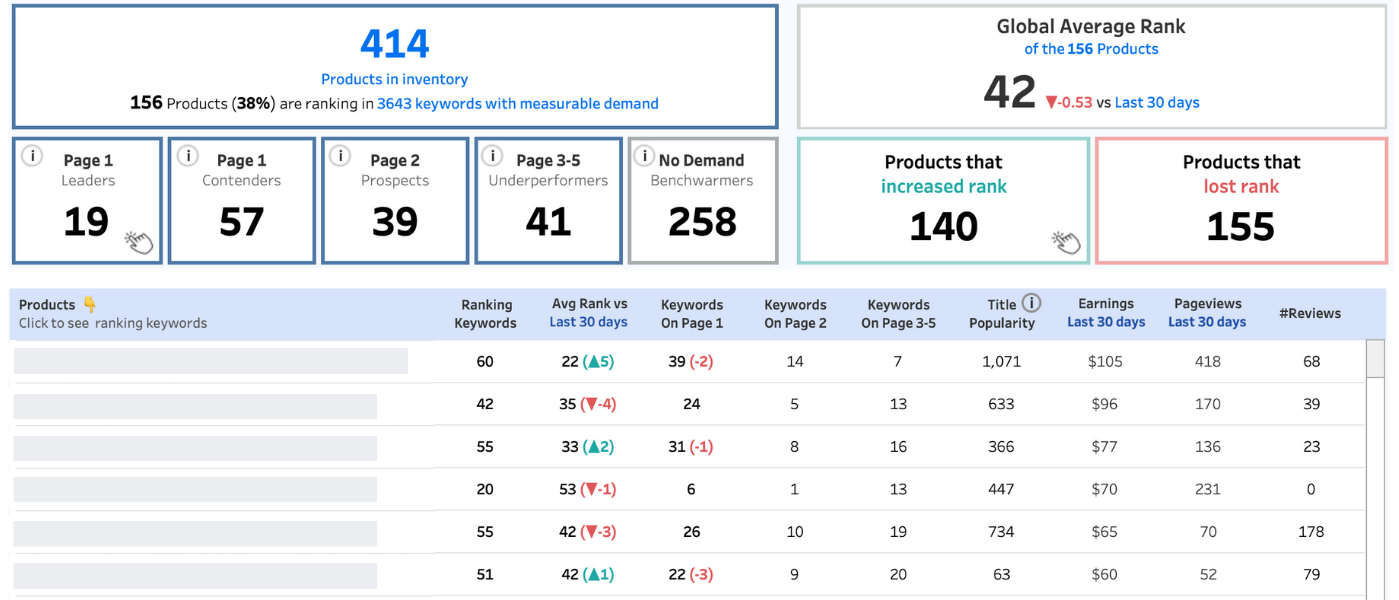Select the No Demand Benchwarmers card
The image size is (1399, 600).
click(702, 200)
